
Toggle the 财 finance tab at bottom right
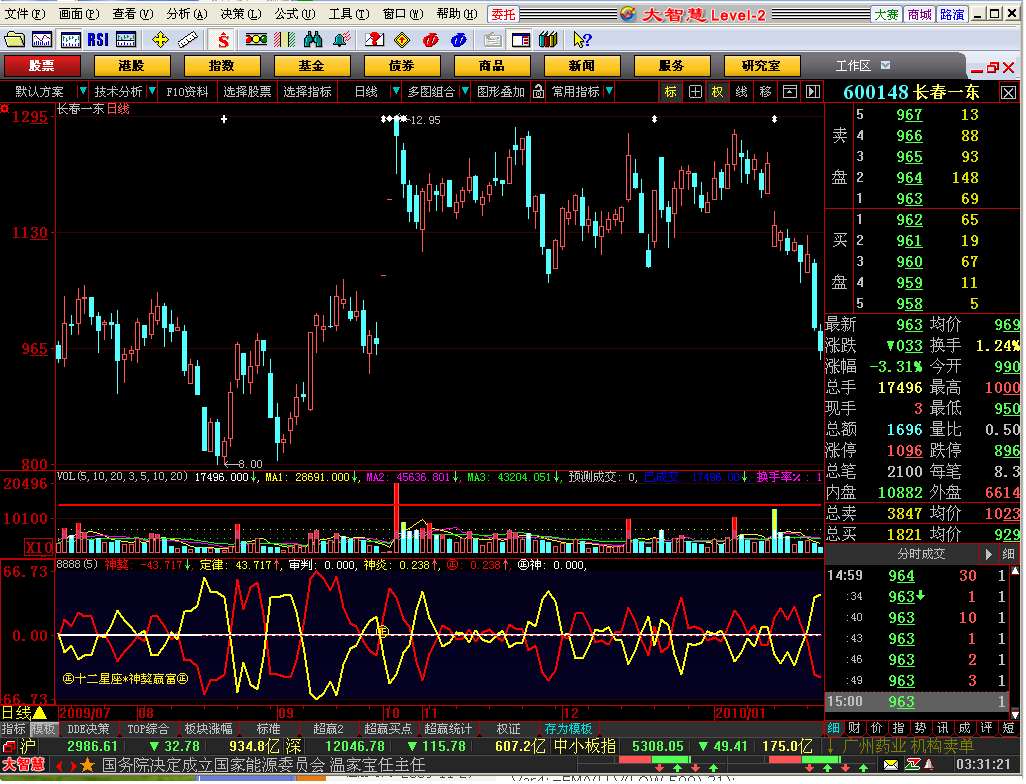pyautogui.click(x=855, y=728)
